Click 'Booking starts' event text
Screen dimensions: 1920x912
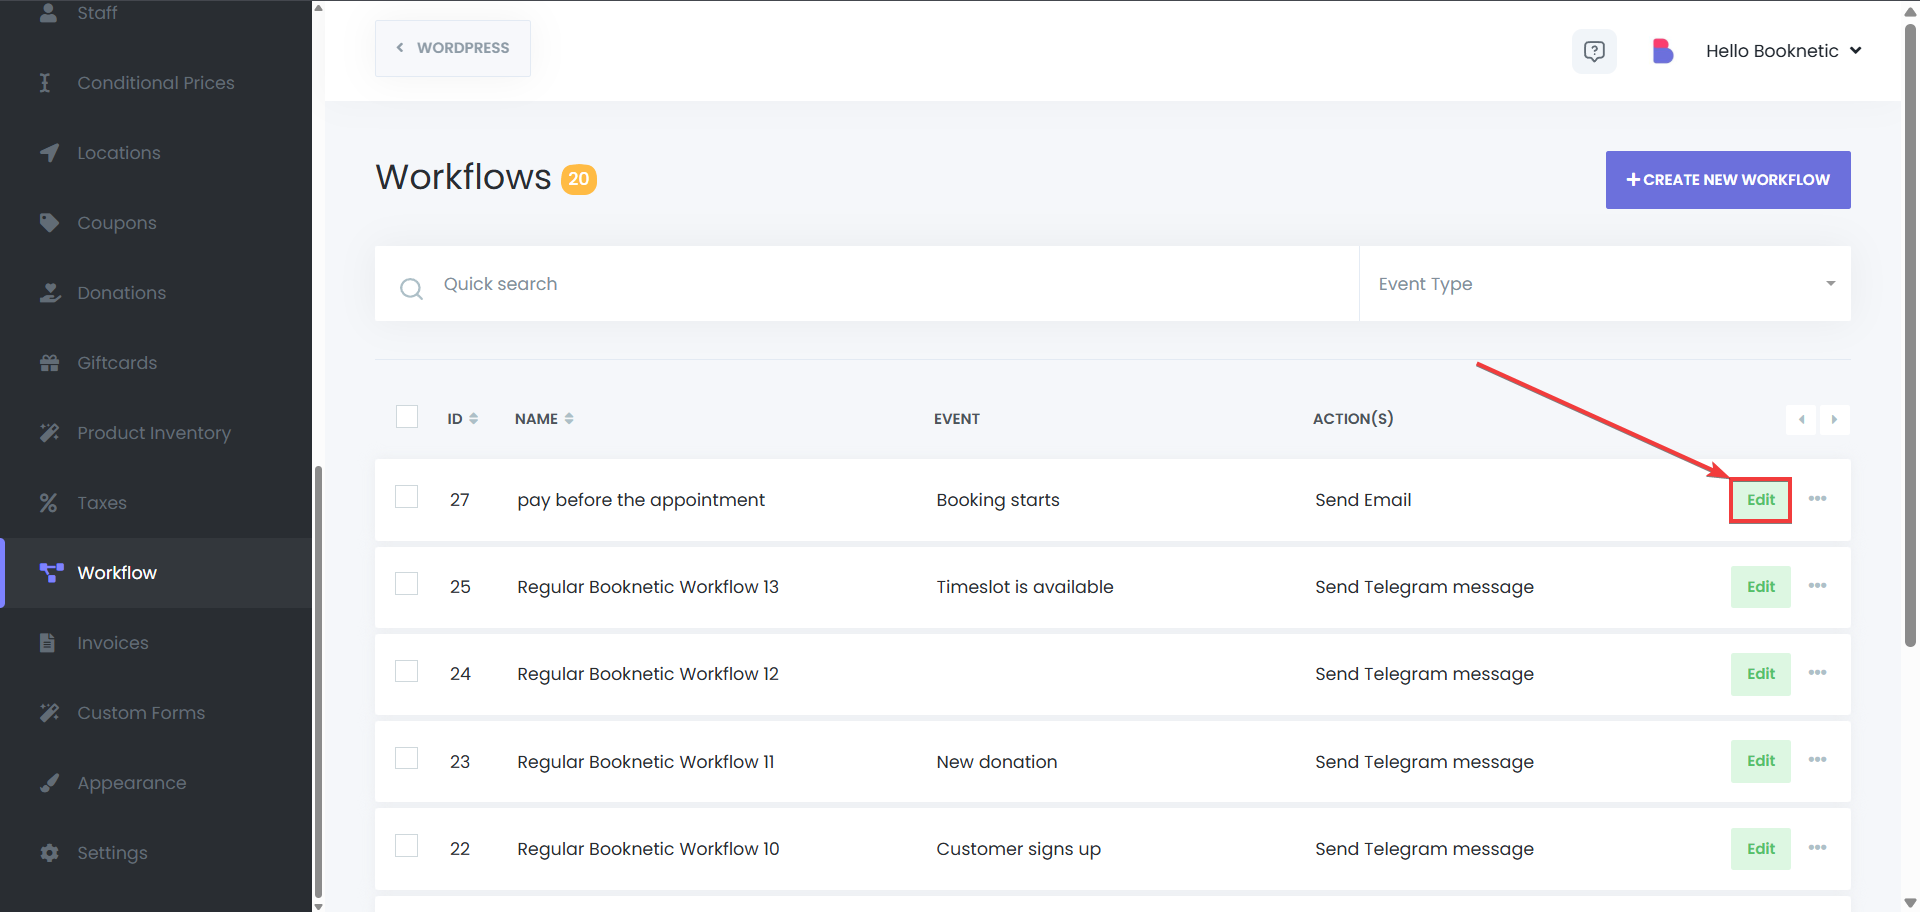(x=997, y=500)
